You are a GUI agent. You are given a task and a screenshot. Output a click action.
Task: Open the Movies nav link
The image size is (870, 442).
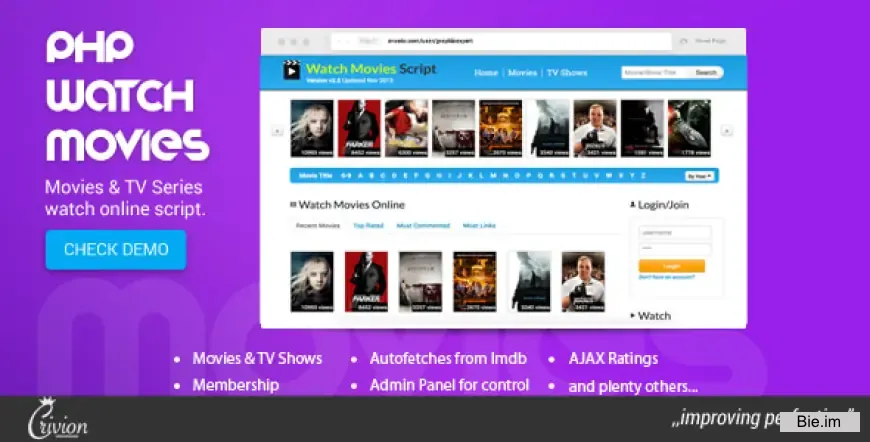[x=522, y=73]
